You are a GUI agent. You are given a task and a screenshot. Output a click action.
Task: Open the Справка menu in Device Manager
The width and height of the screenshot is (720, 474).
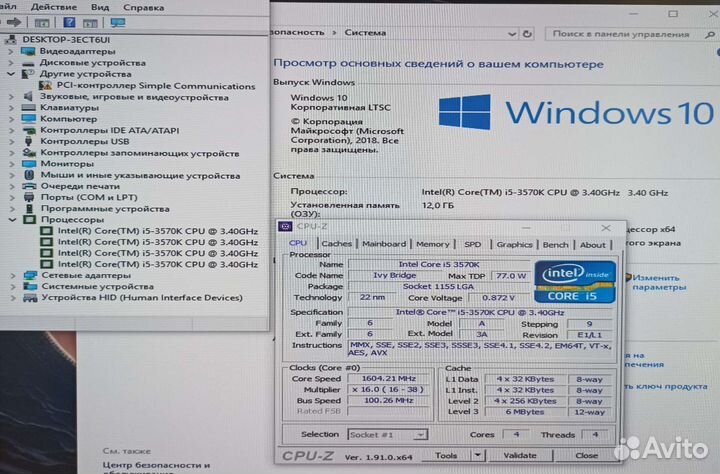point(143,7)
